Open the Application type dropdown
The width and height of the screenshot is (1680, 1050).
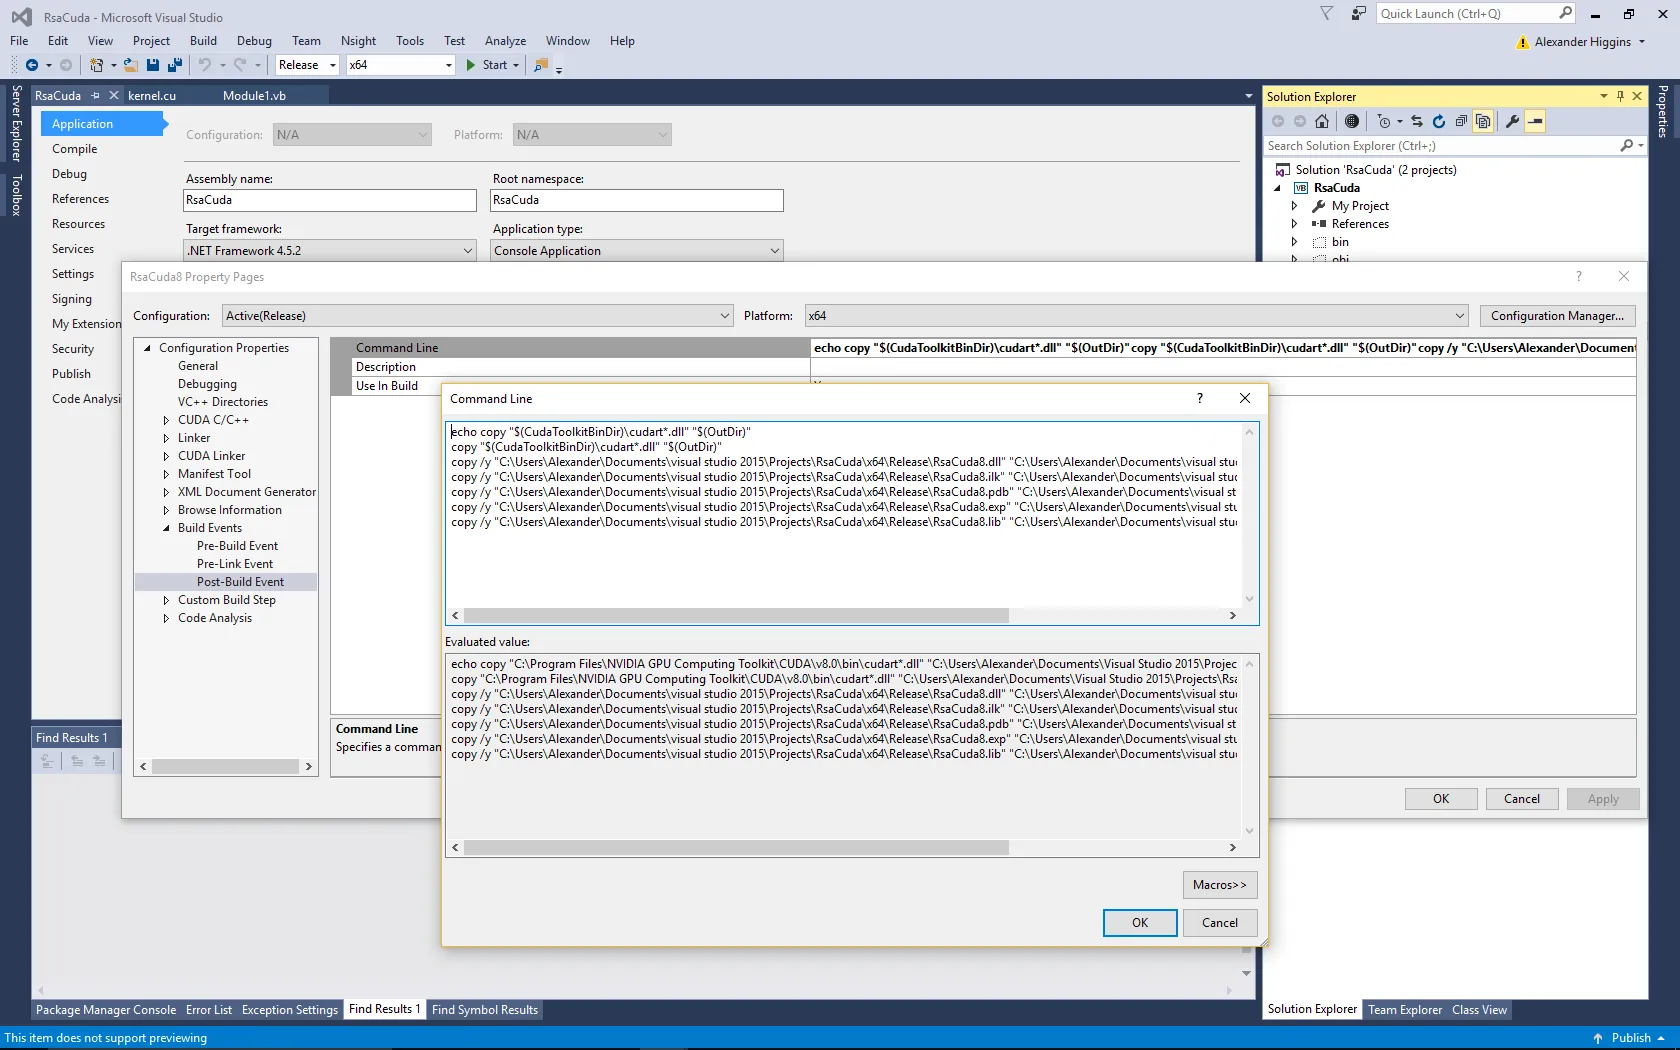point(637,251)
